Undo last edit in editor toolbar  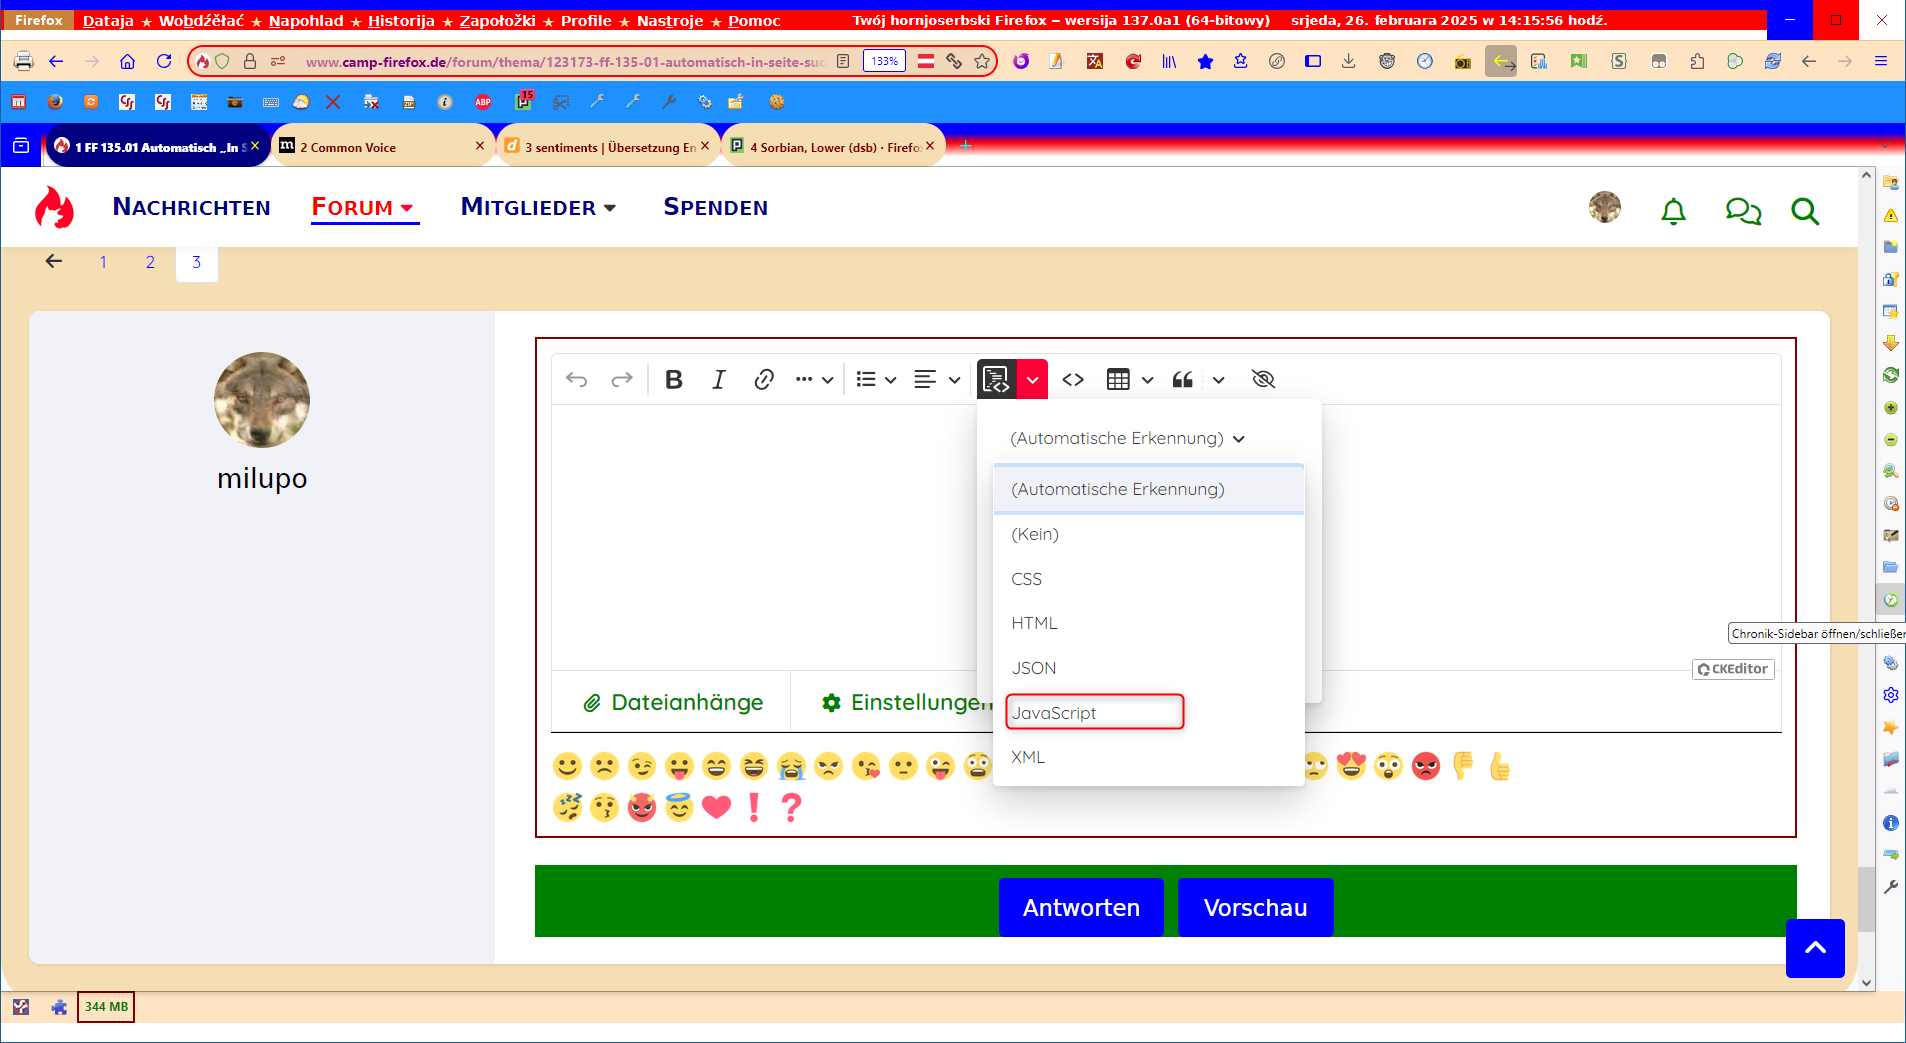click(x=576, y=379)
